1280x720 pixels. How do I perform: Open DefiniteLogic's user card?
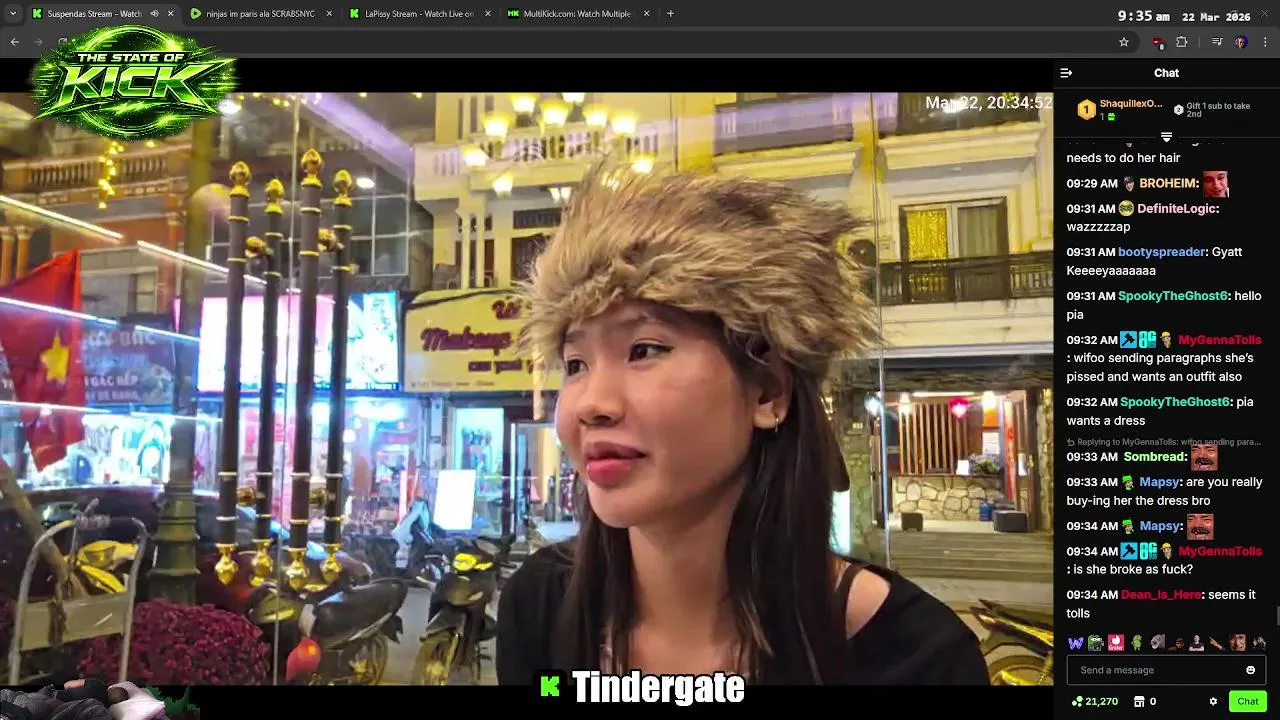pyautogui.click(x=1177, y=209)
